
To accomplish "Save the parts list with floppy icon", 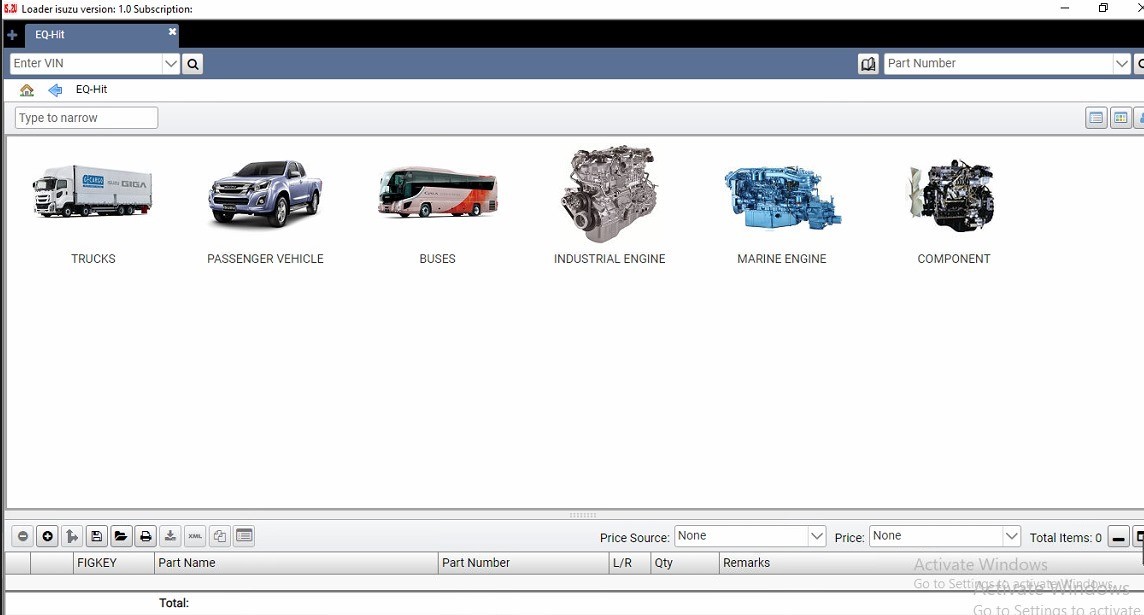I will [96, 536].
